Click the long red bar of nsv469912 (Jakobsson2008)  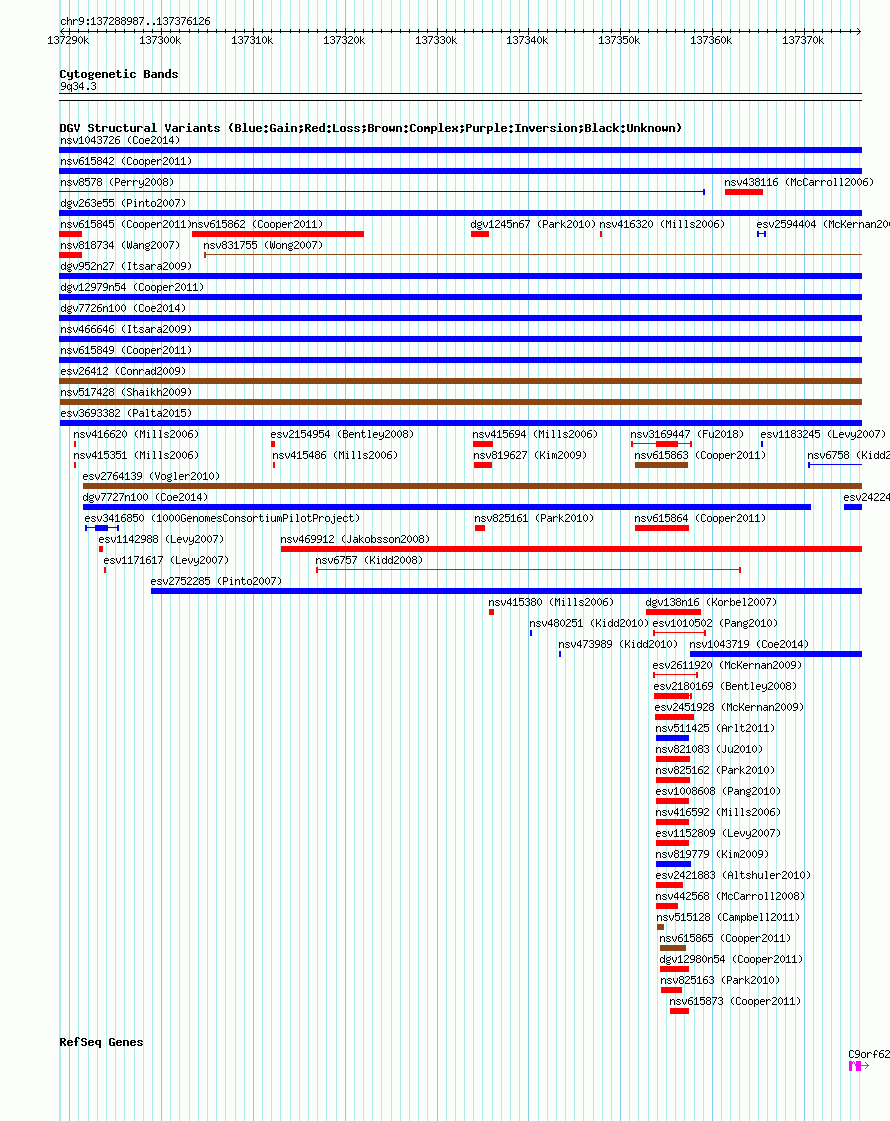571,549
